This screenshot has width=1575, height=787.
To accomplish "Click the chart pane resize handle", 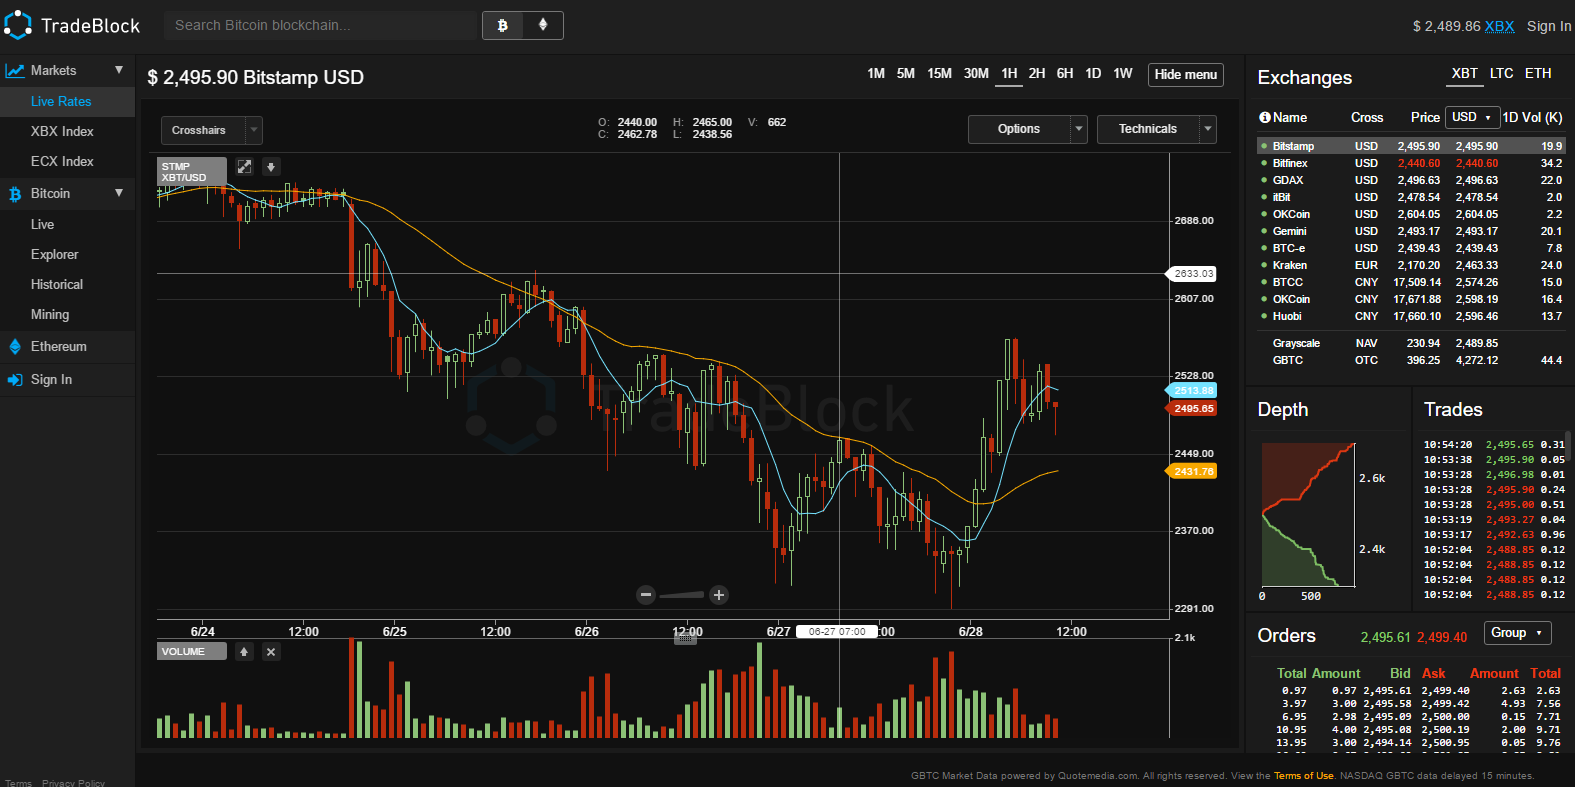I will click(685, 639).
